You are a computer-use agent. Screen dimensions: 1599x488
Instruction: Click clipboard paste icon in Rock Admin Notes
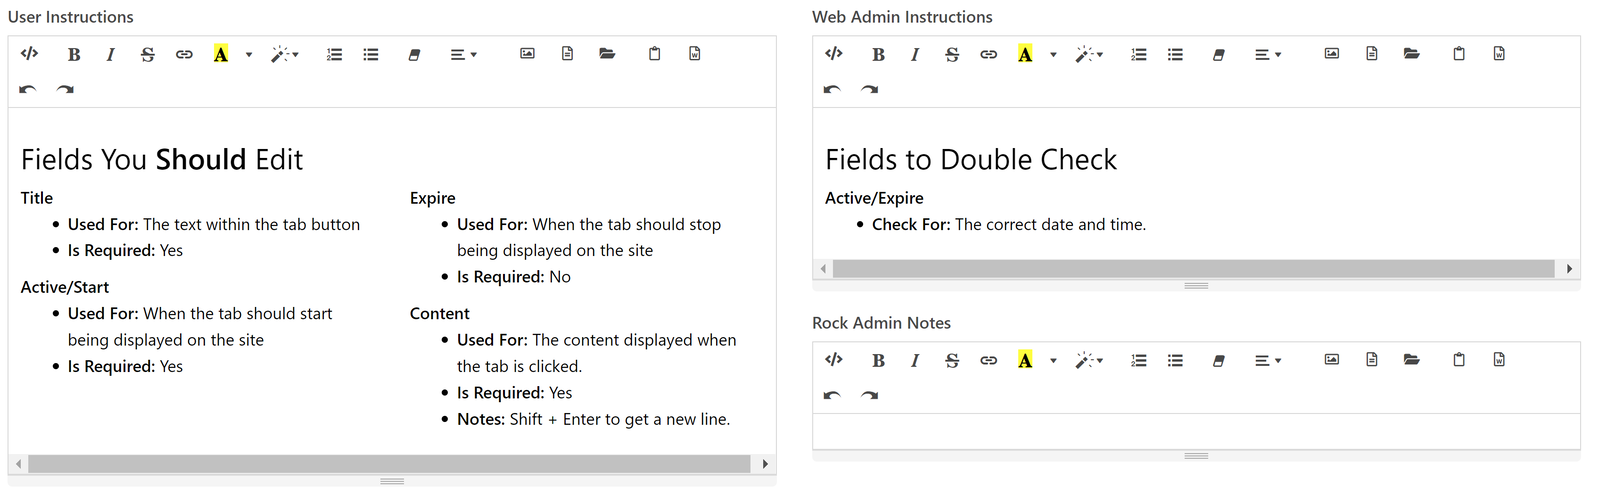pos(1459,360)
